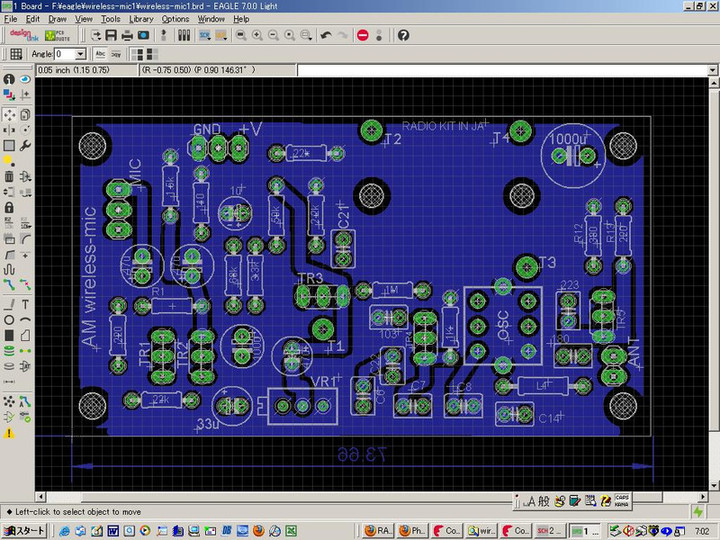This screenshot has width=720, height=540.
Task: Click the Grid settings icon
Action: [x=16, y=54]
